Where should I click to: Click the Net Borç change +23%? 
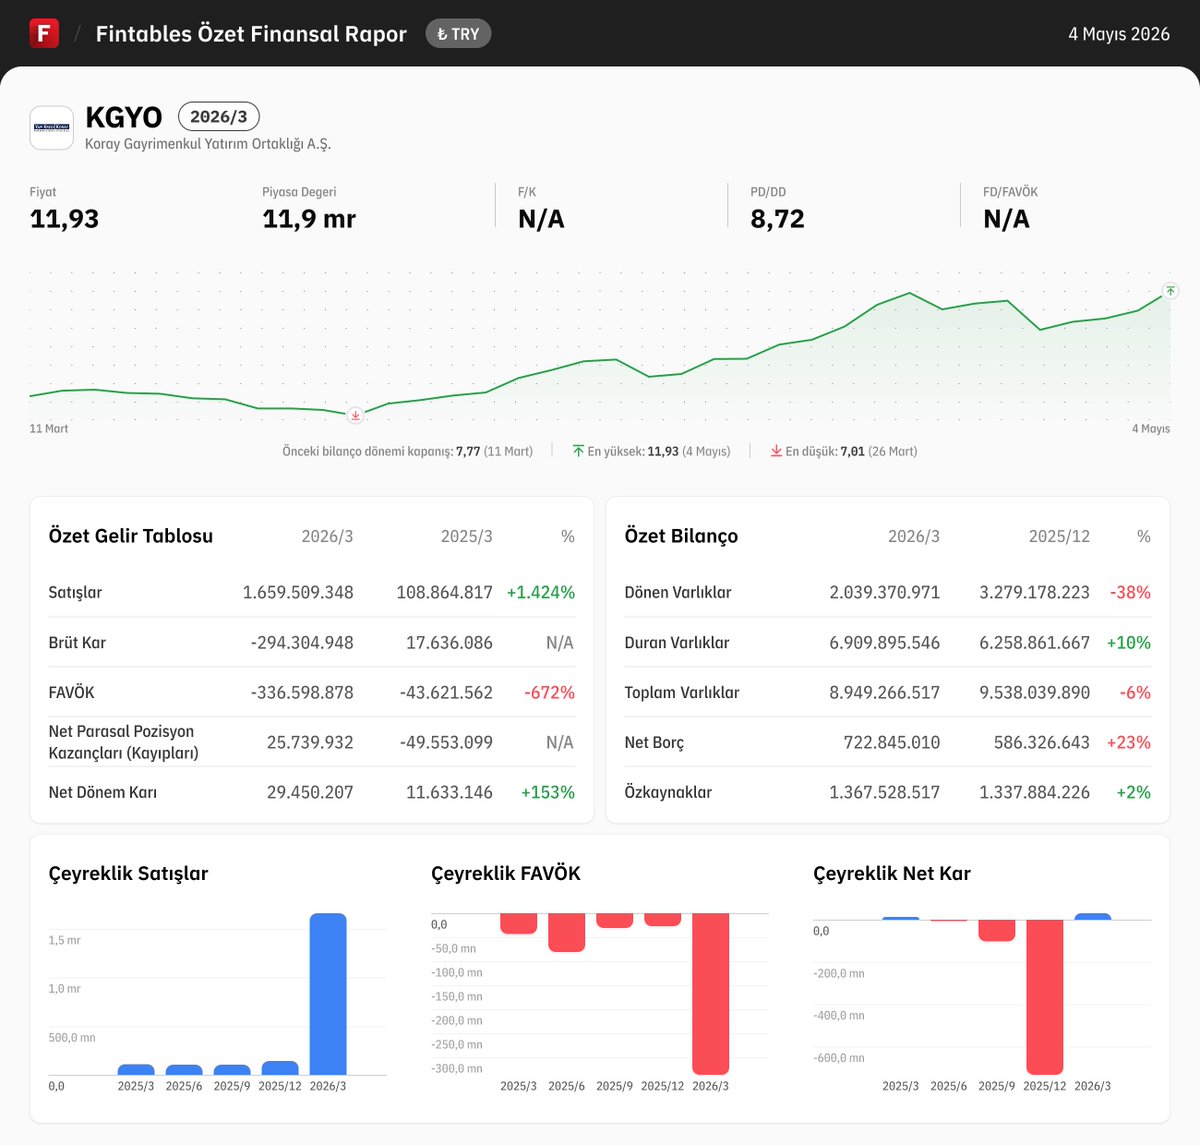pos(1129,742)
